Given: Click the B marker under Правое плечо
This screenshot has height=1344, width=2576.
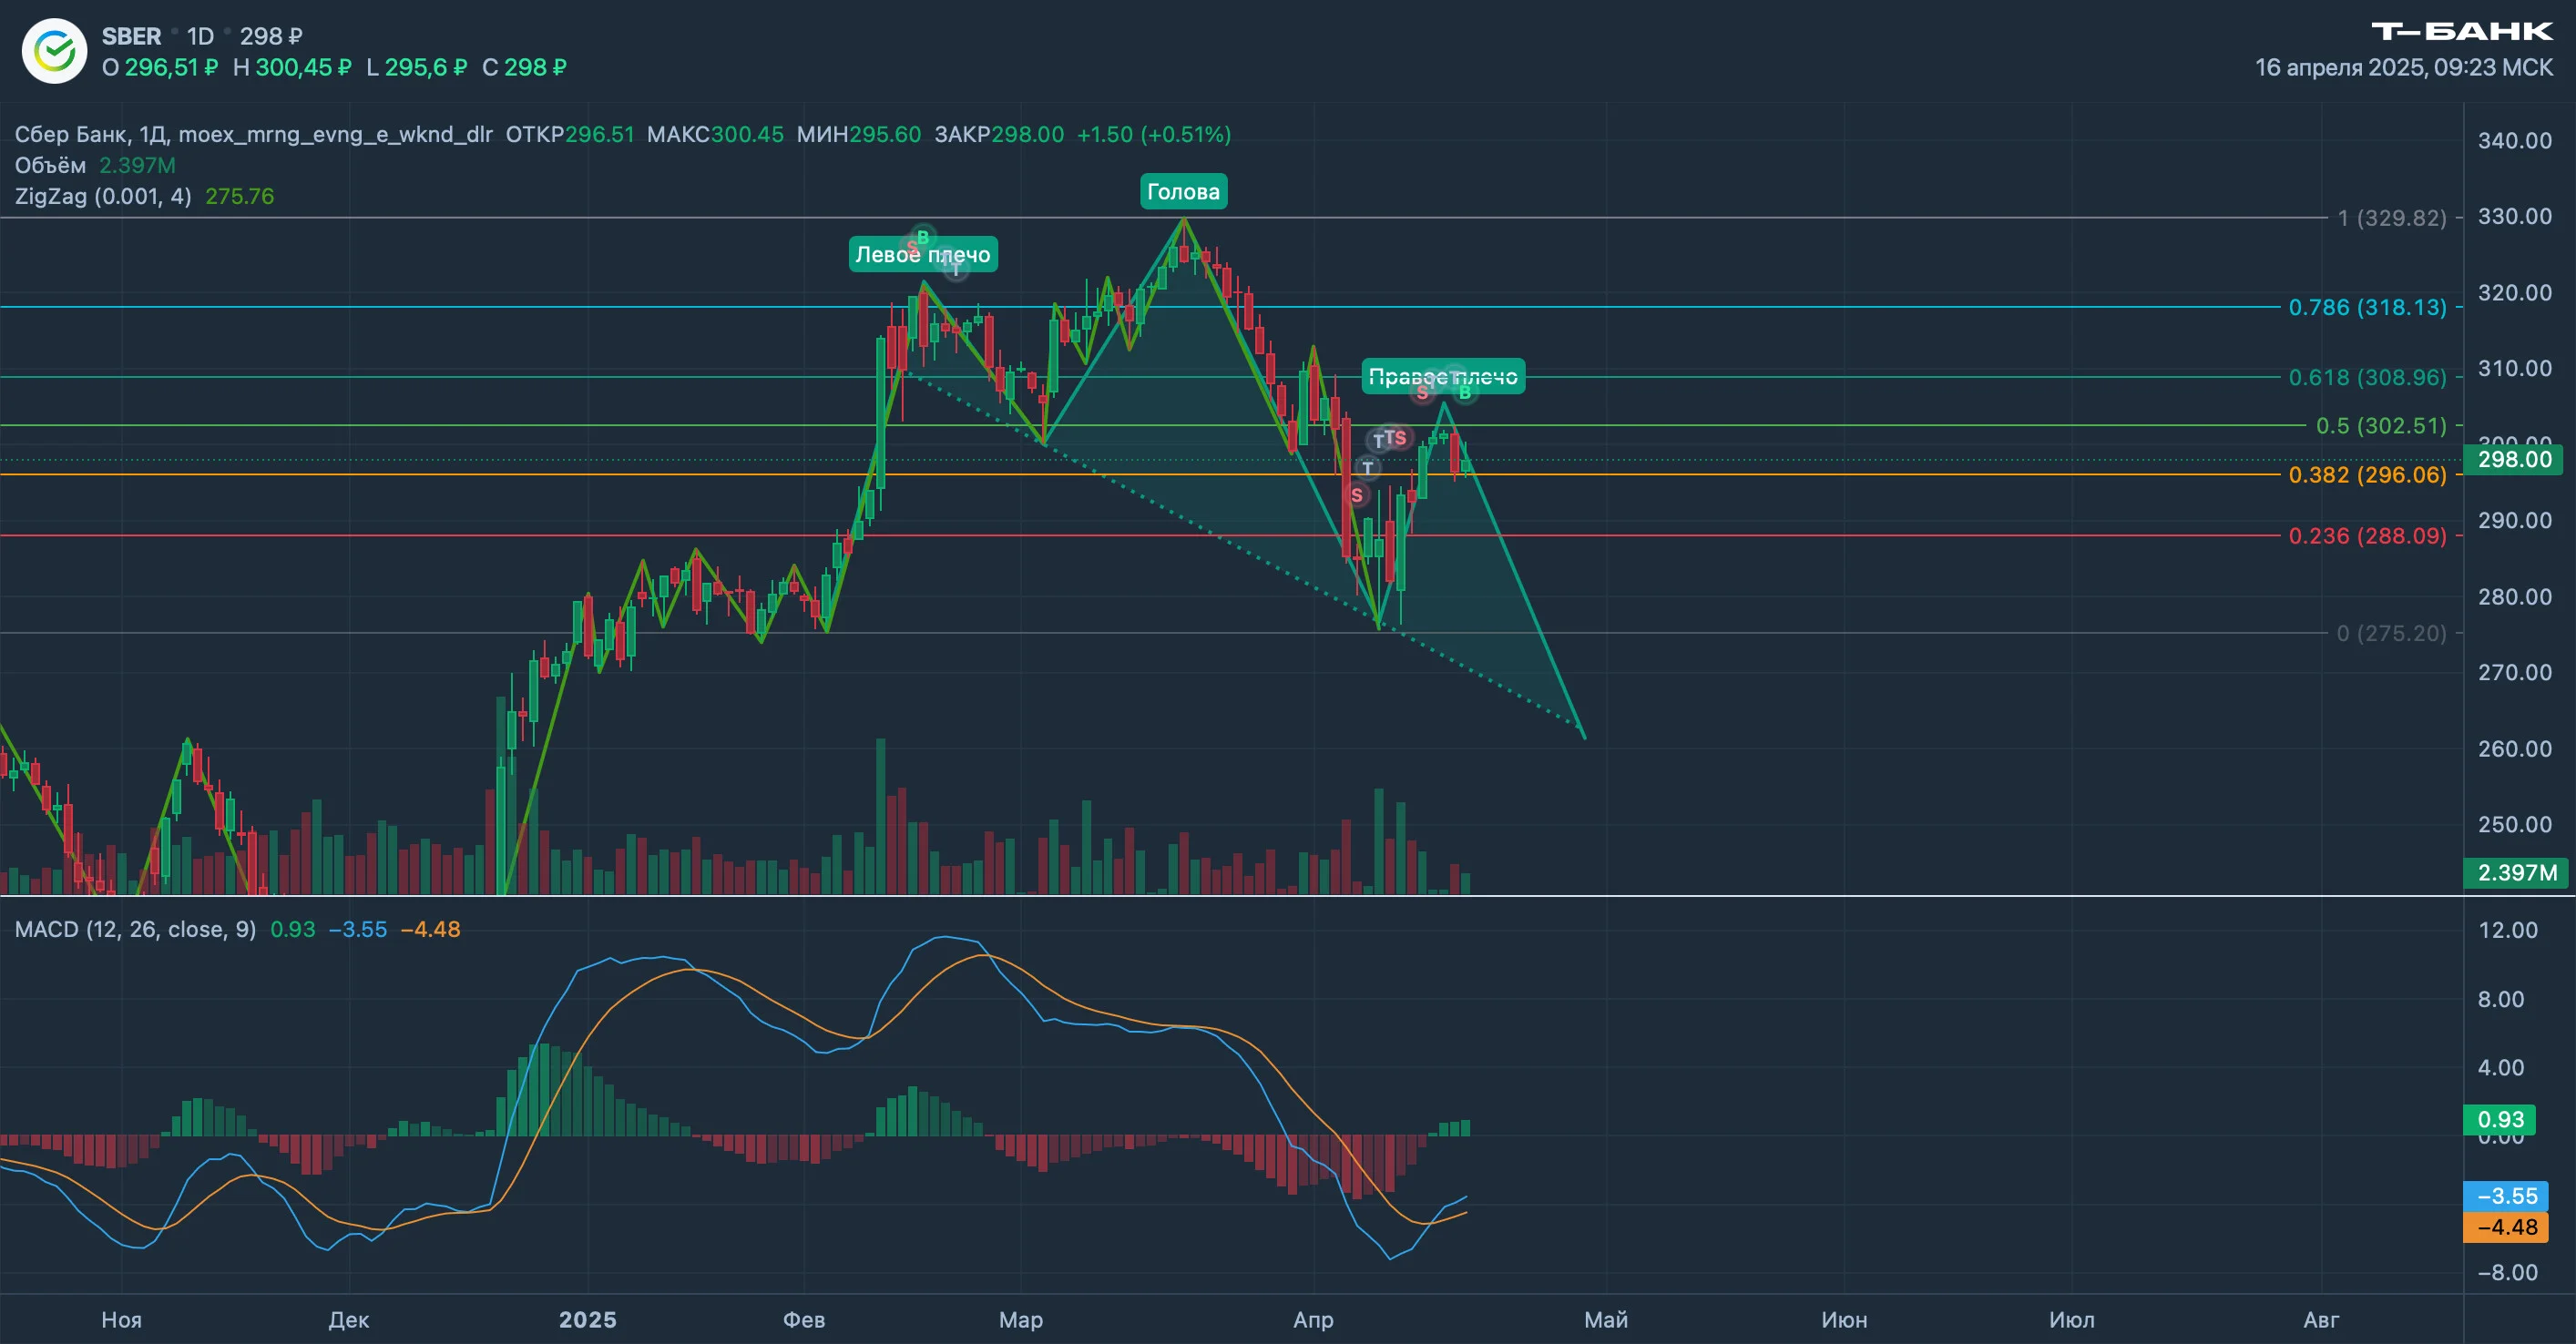Looking at the screenshot, I should point(1464,392).
